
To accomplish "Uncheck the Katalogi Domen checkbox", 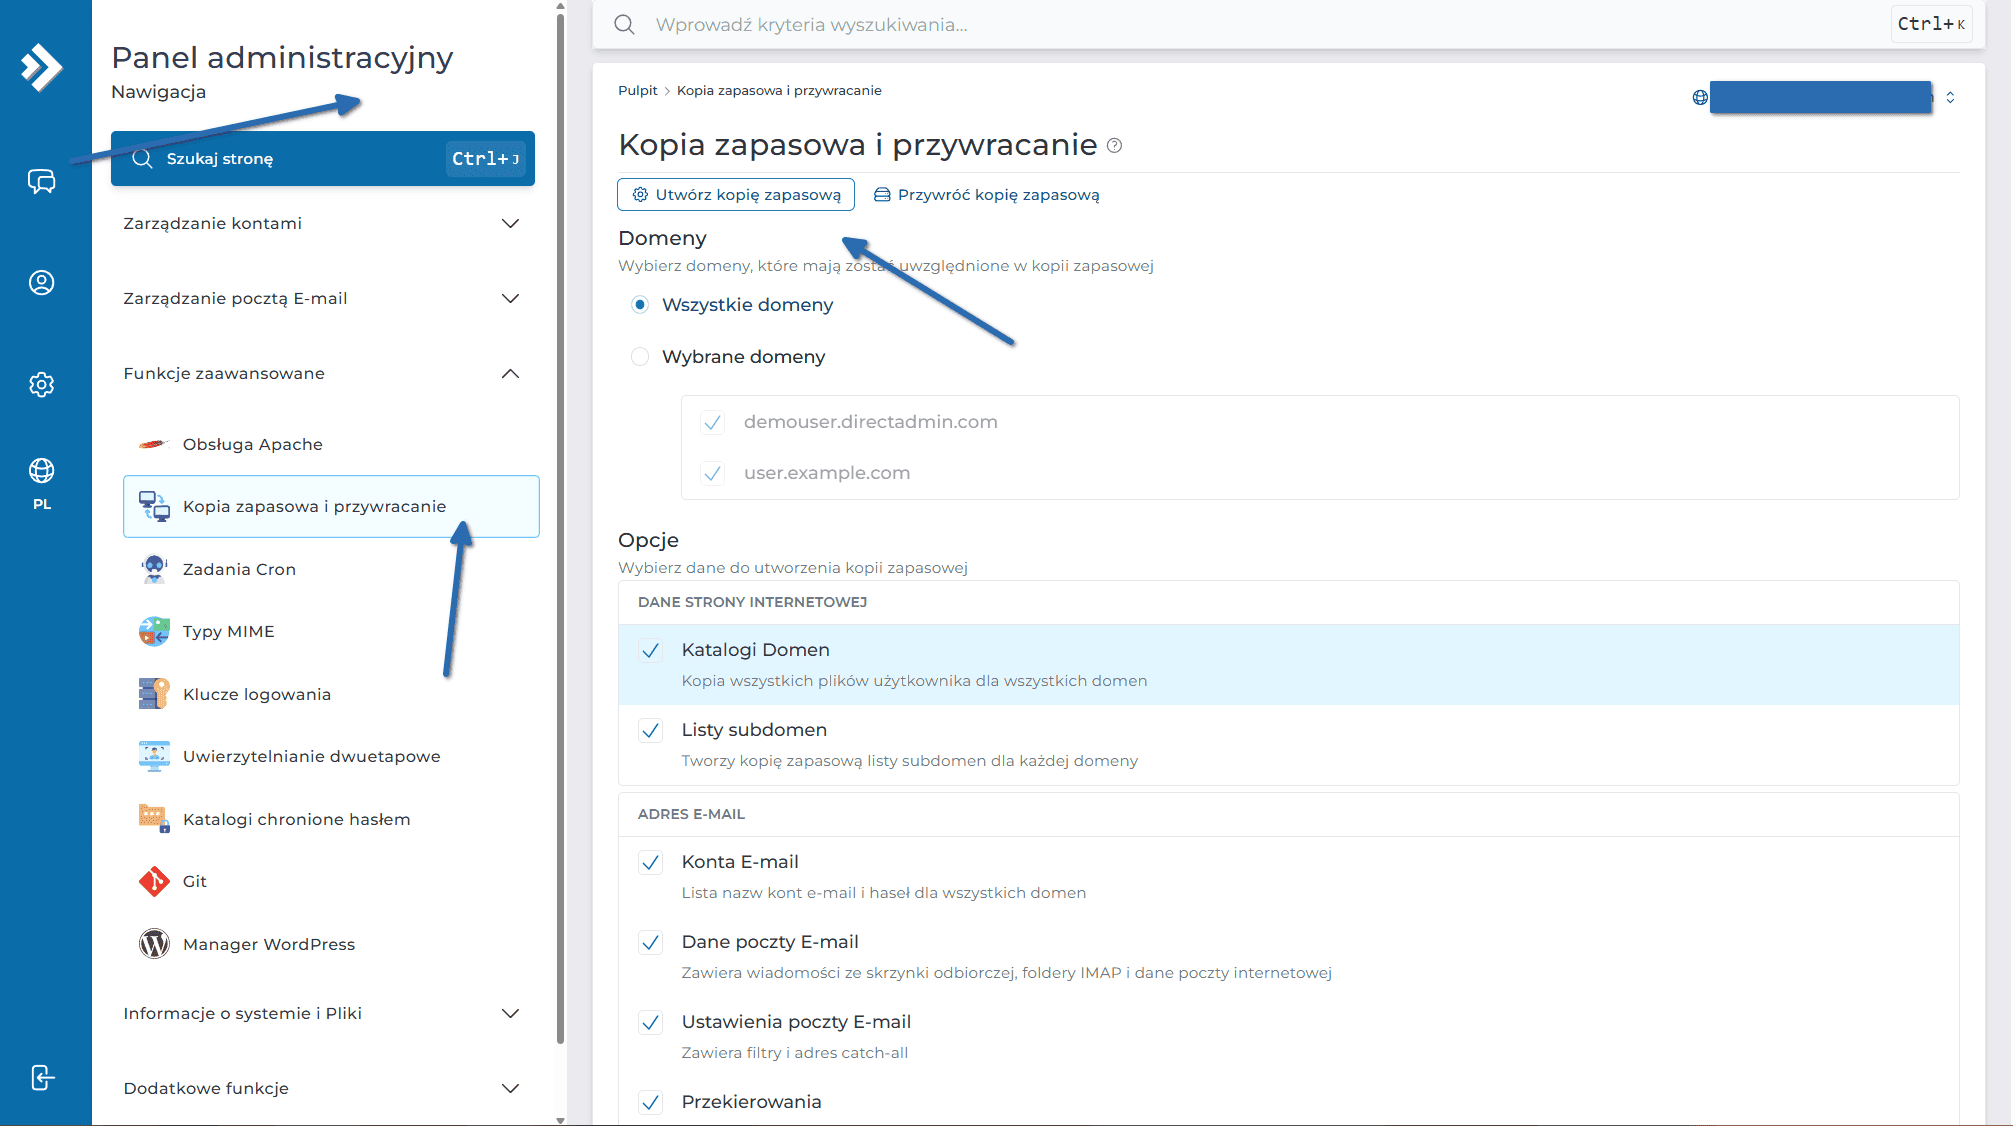I will coord(650,651).
